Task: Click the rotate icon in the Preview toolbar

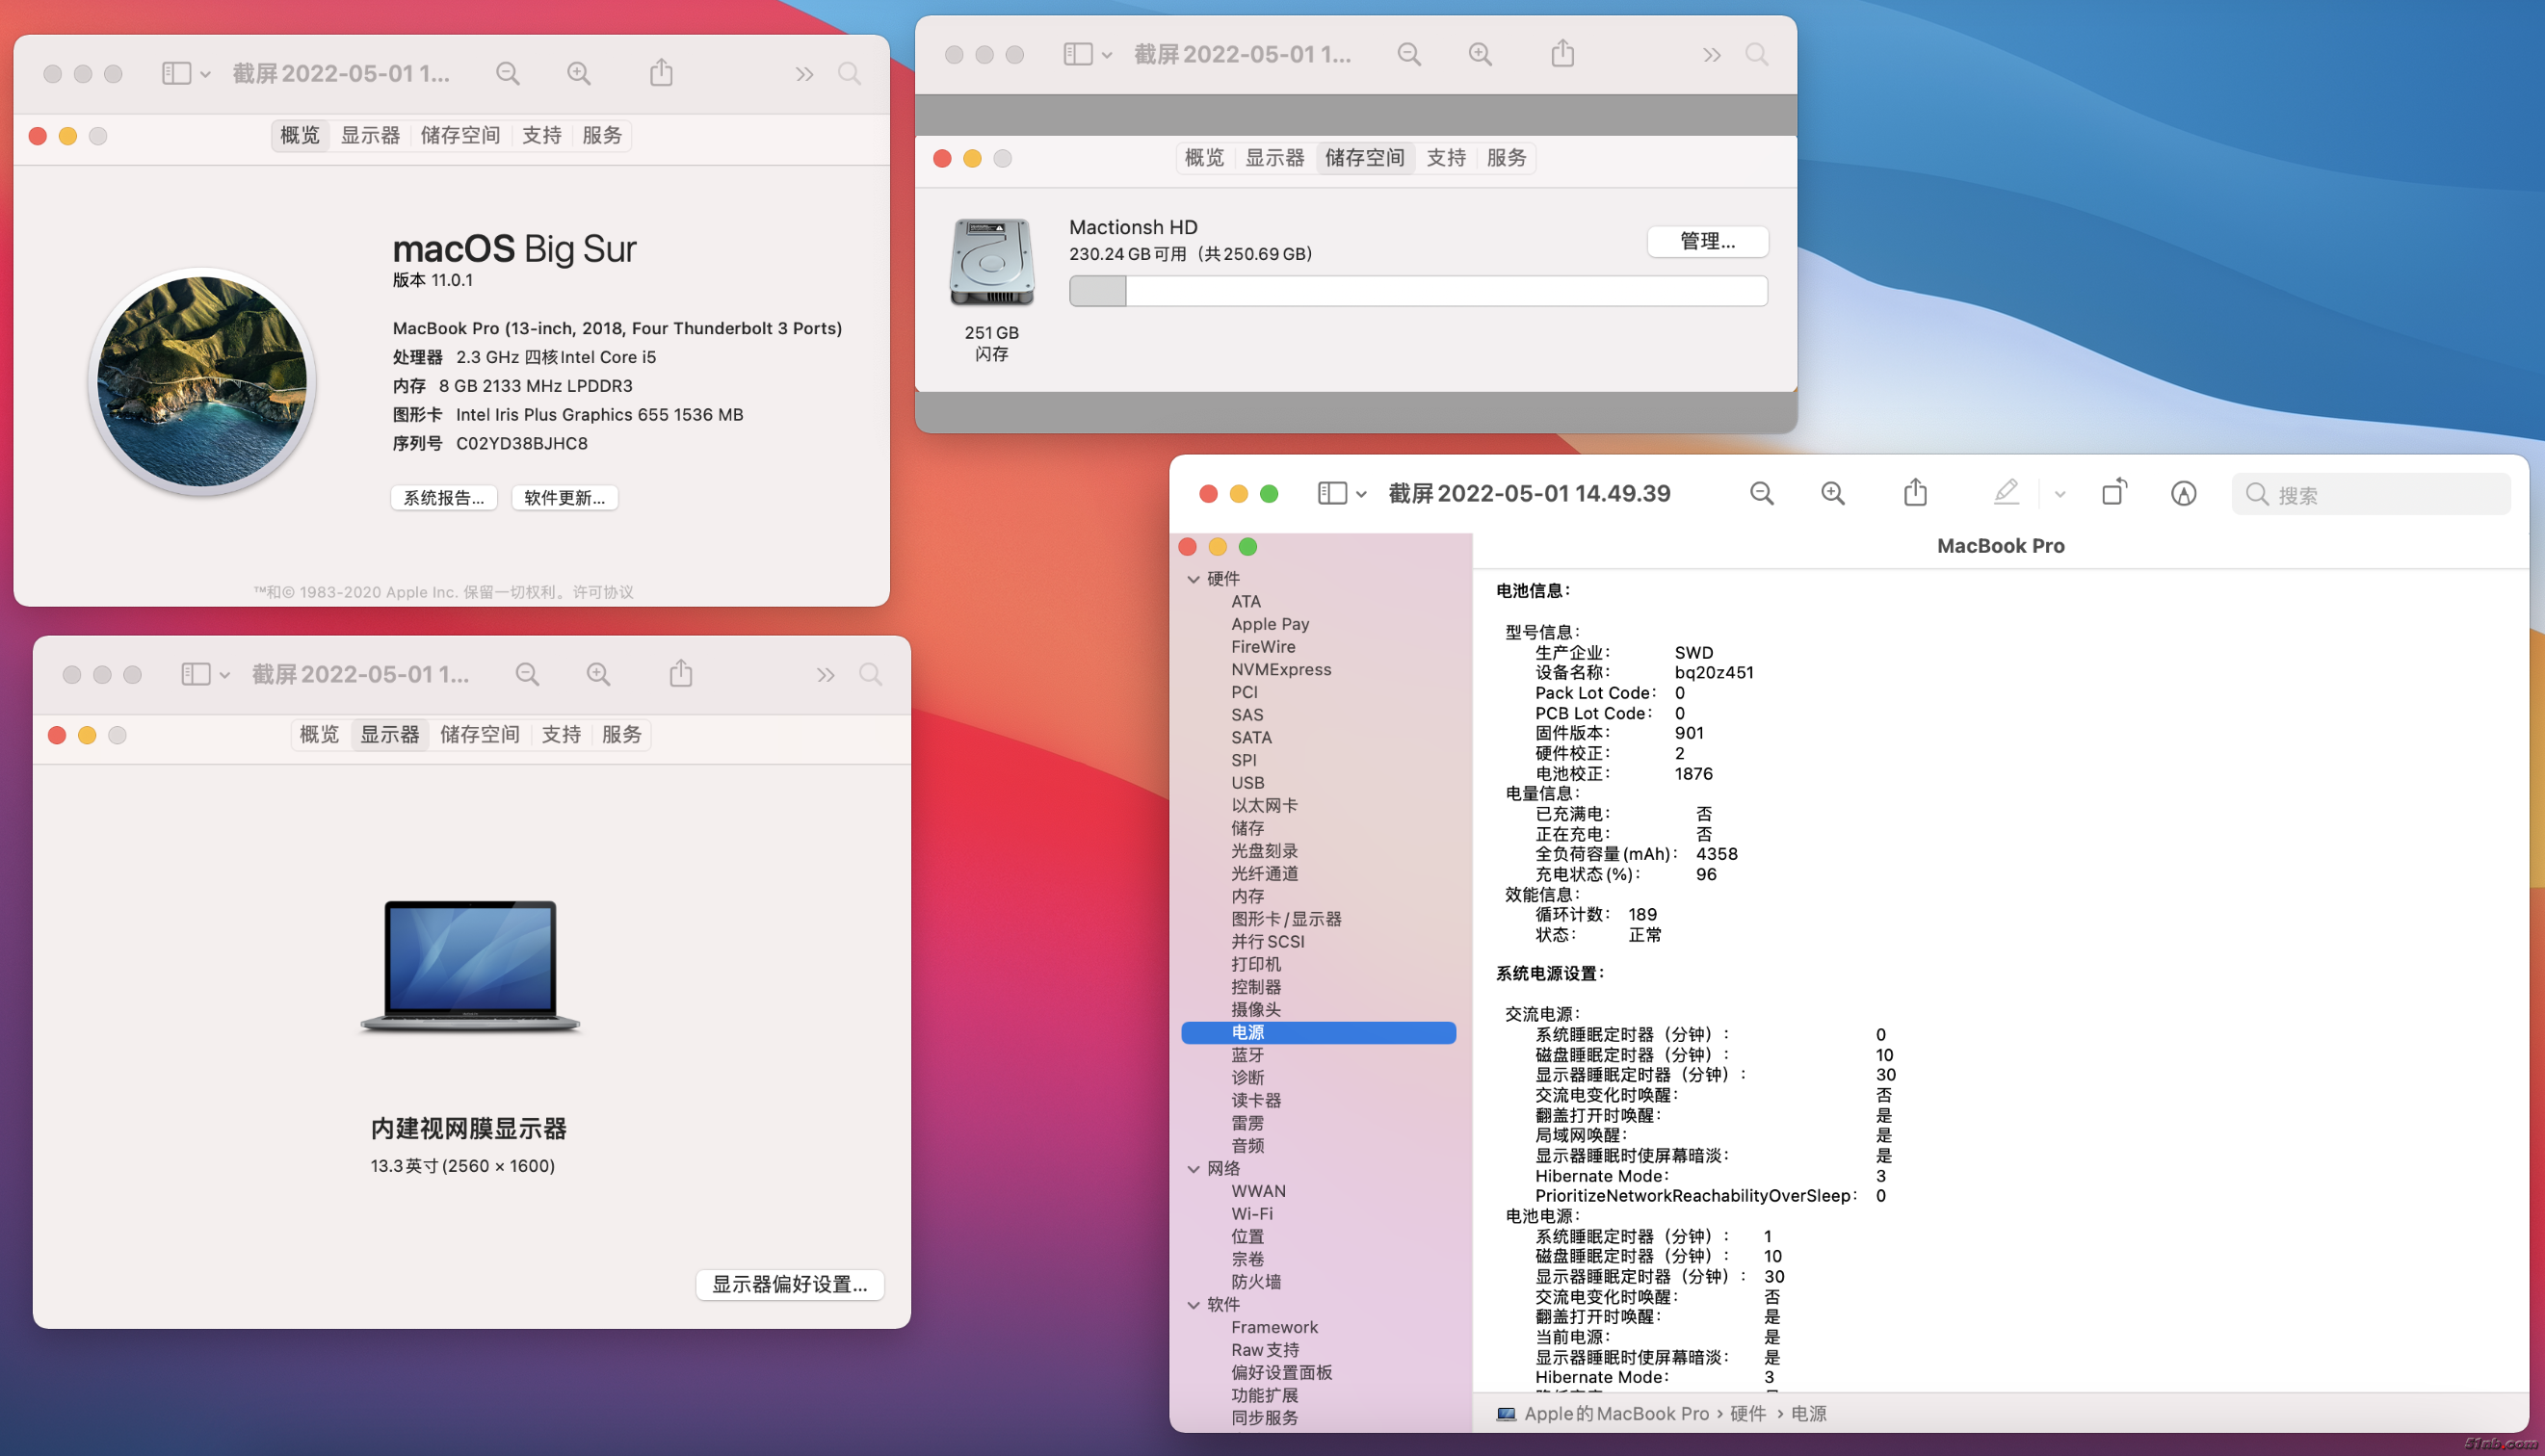Action: [2114, 493]
